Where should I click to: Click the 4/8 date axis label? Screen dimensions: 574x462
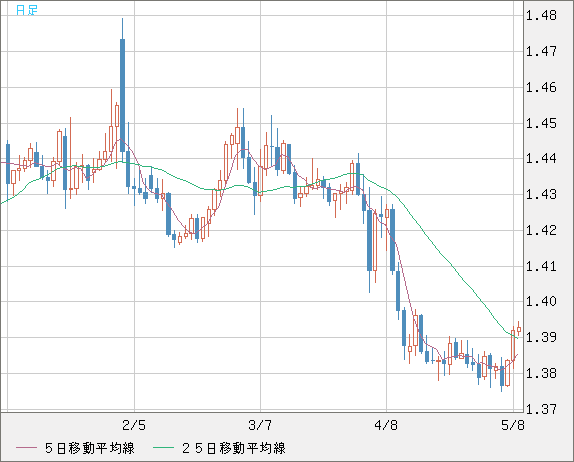click(386, 425)
